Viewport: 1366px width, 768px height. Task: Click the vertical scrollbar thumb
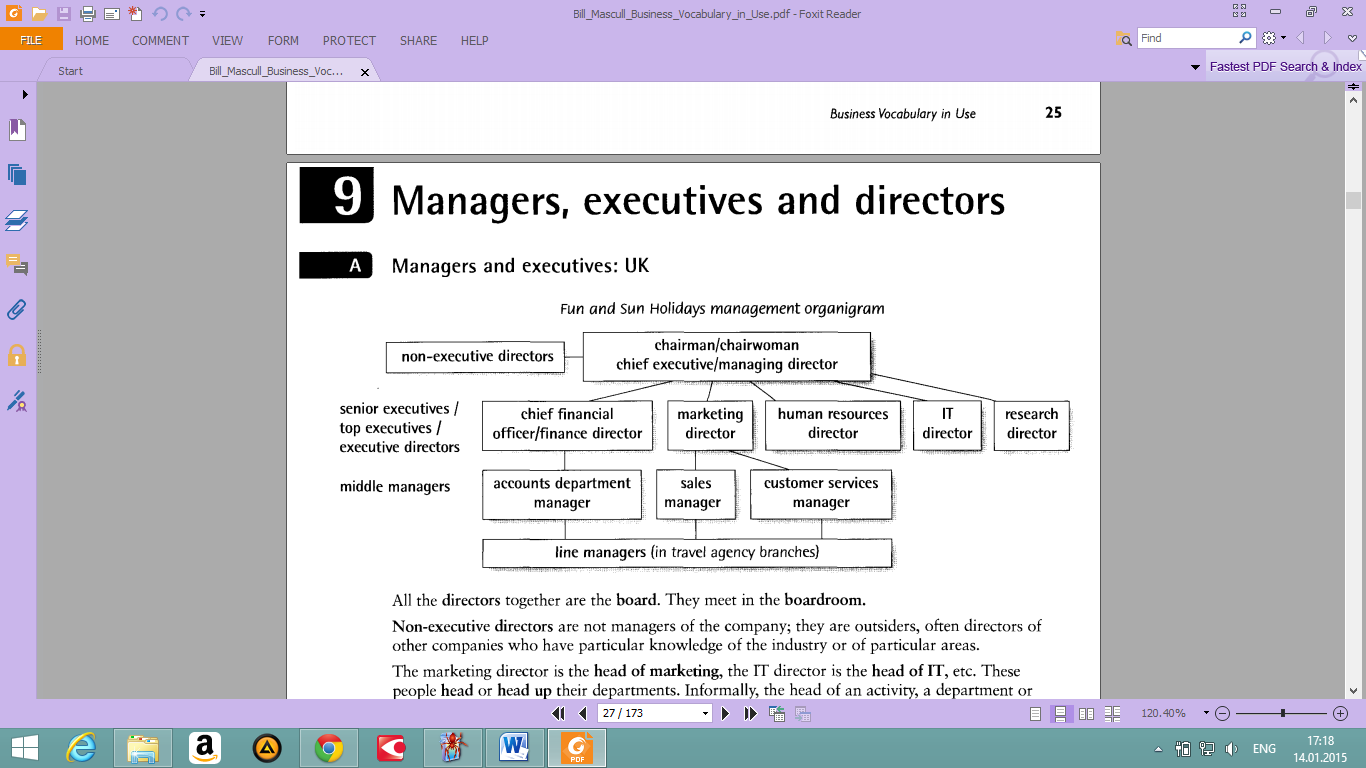click(1354, 200)
